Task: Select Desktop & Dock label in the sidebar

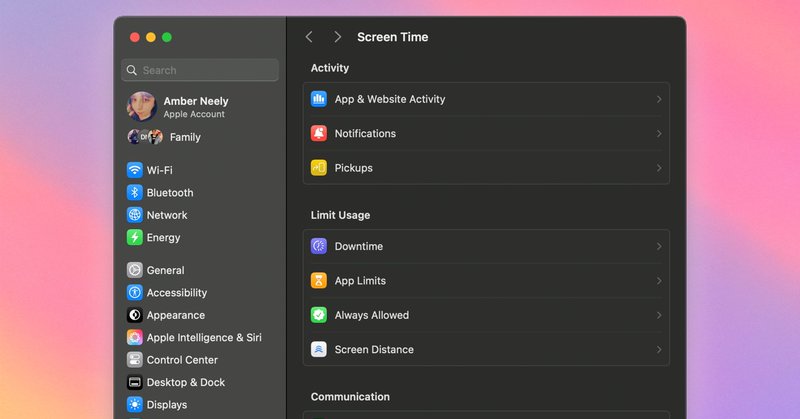Action: point(186,382)
